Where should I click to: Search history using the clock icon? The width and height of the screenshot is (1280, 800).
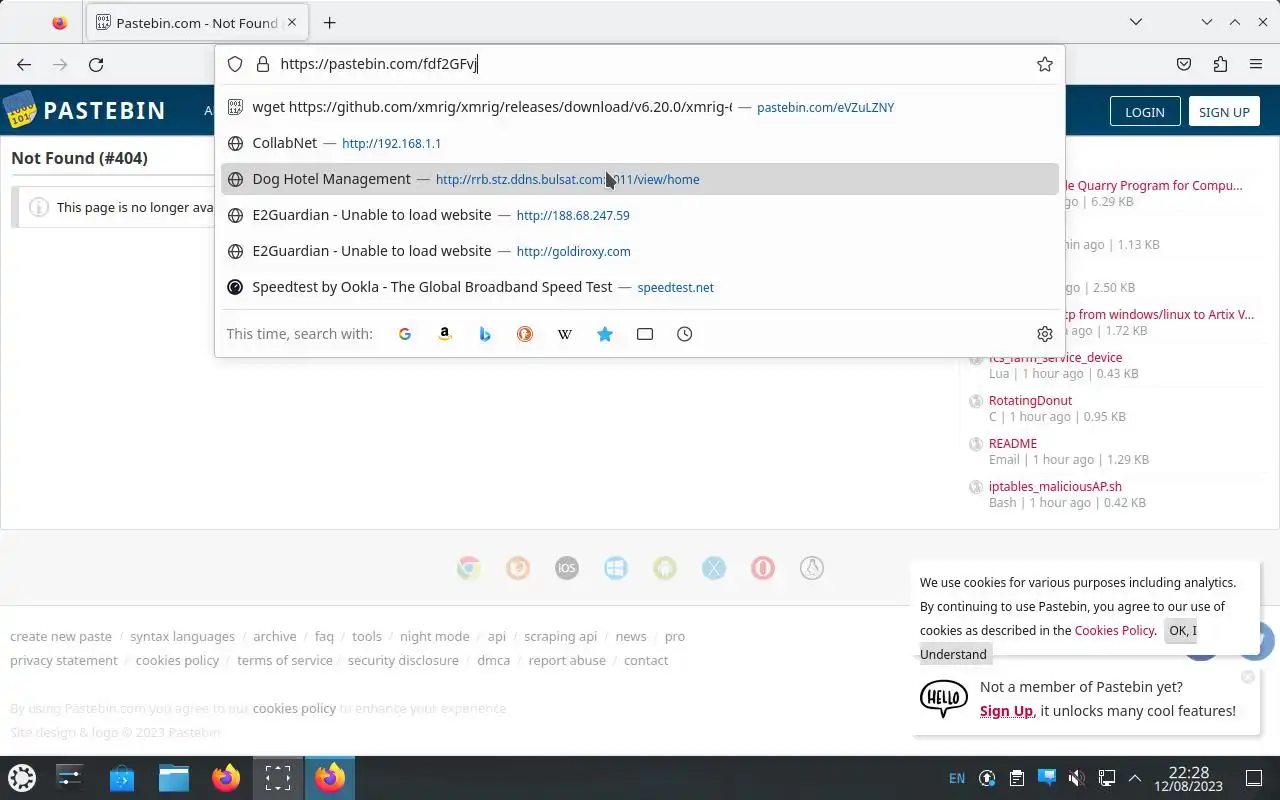pos(685,334)
